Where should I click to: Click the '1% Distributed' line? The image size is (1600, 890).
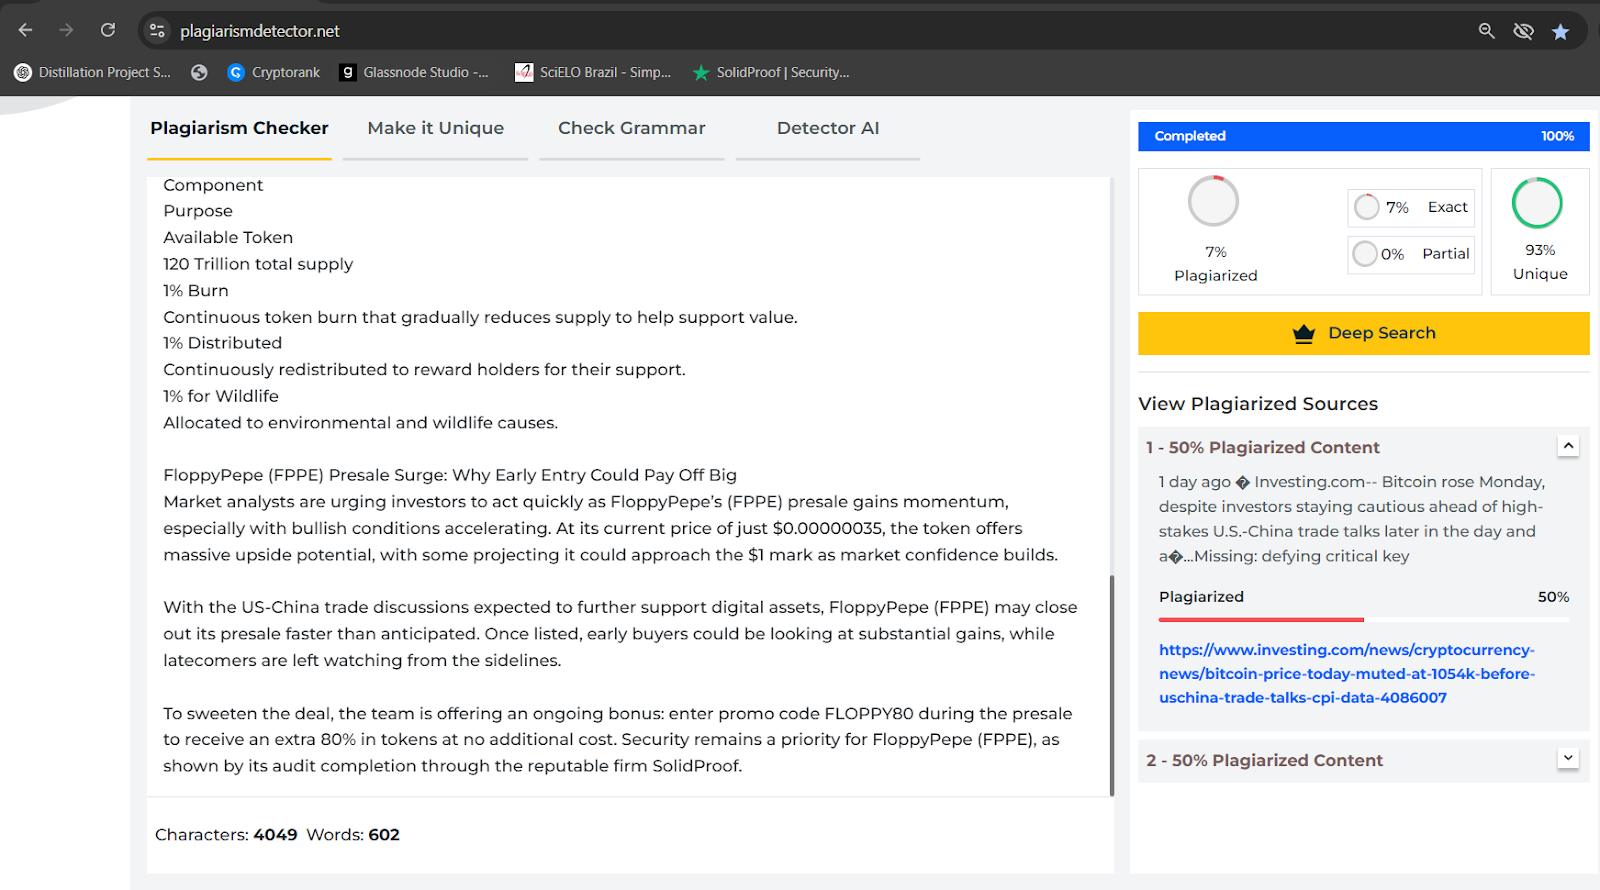point(223,343)
